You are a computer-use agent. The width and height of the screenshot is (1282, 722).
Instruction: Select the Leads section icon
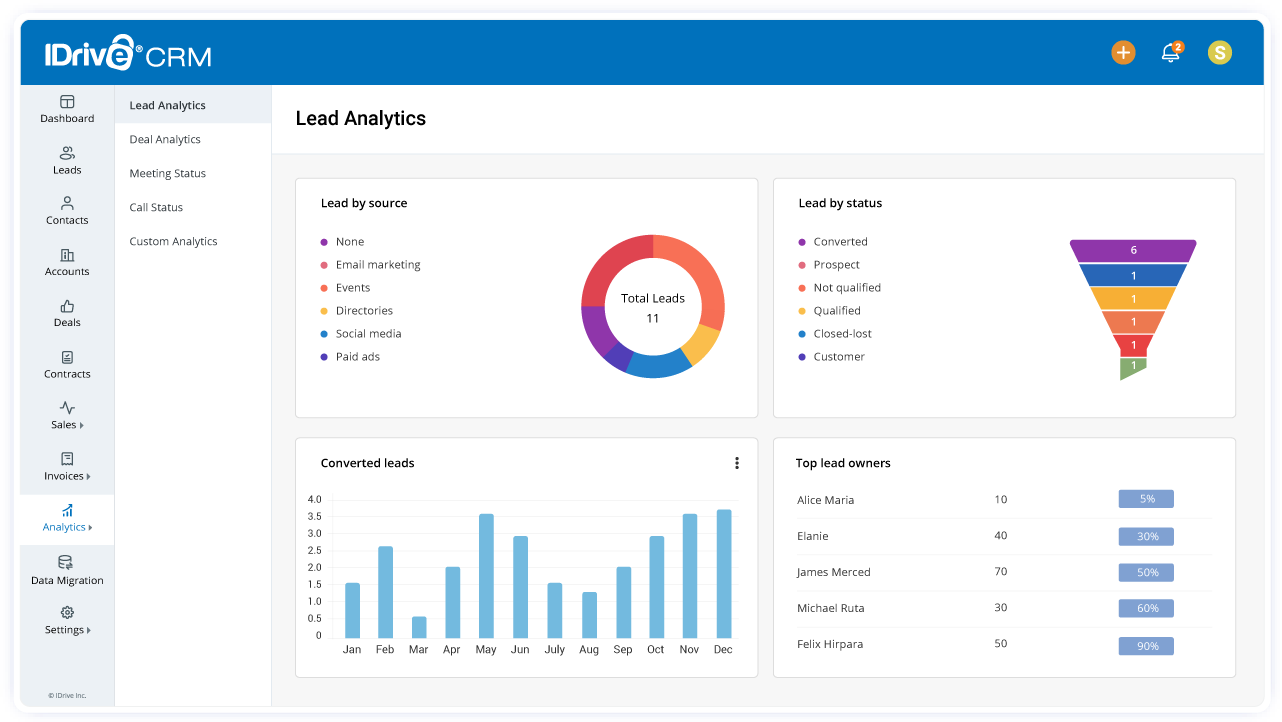point(66,160)
